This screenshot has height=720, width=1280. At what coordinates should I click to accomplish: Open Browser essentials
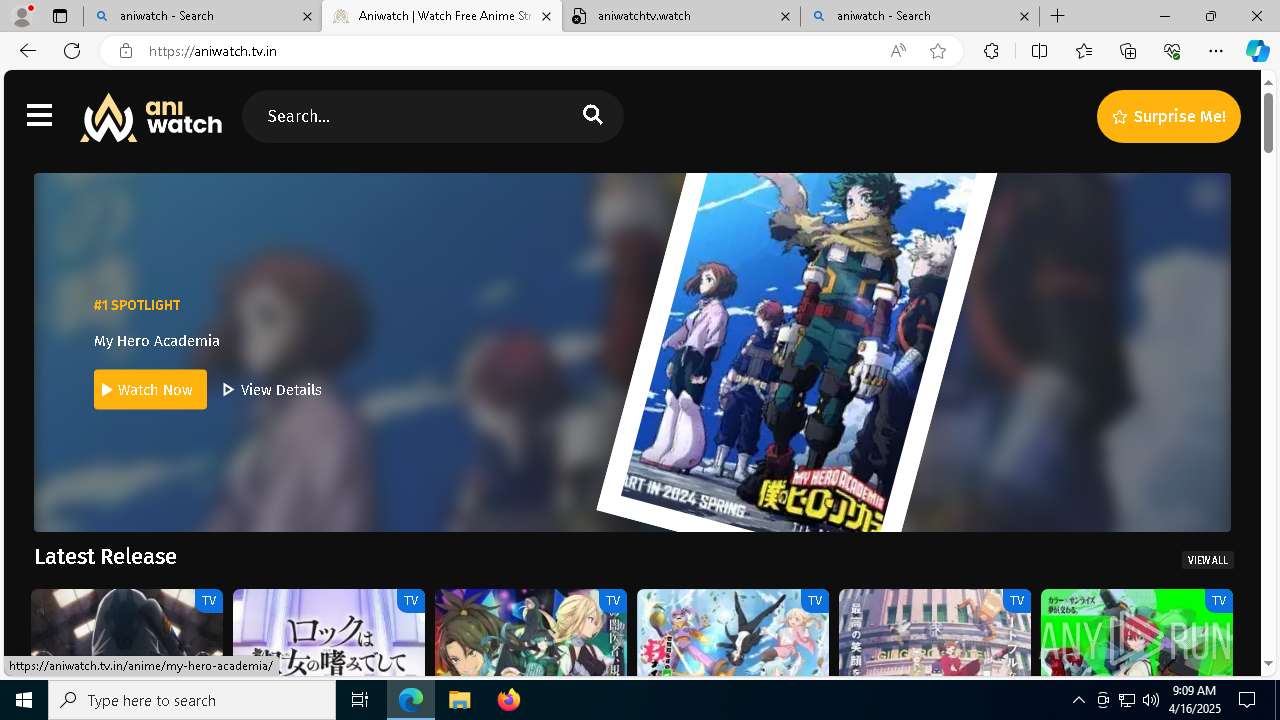[1172, 51]
